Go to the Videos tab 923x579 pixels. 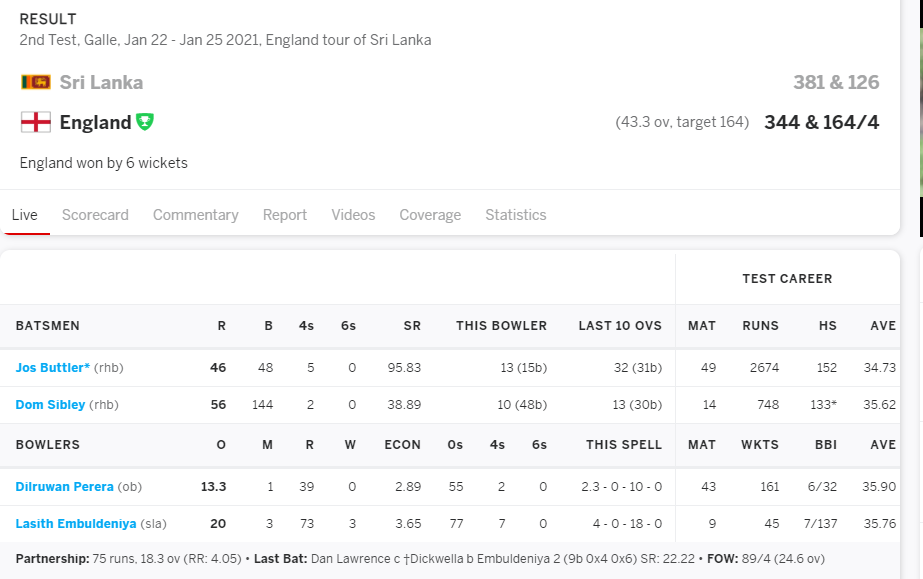(353, 215)
